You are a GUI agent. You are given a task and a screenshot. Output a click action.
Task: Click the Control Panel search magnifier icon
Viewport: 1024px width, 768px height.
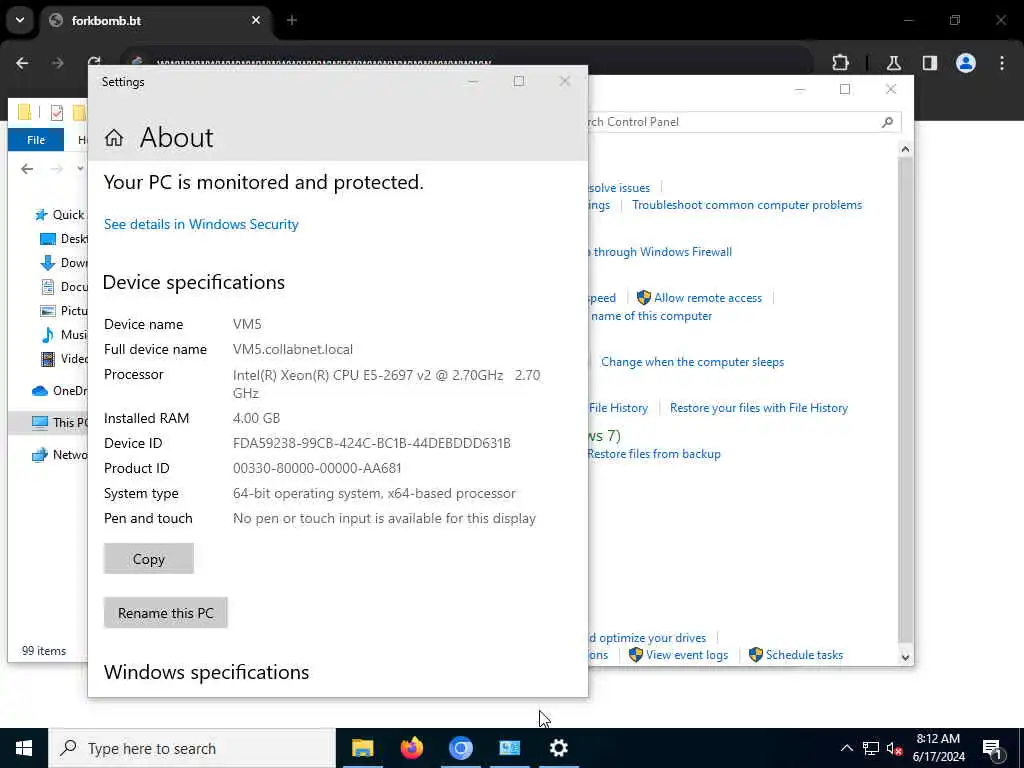tap(887, 122)
